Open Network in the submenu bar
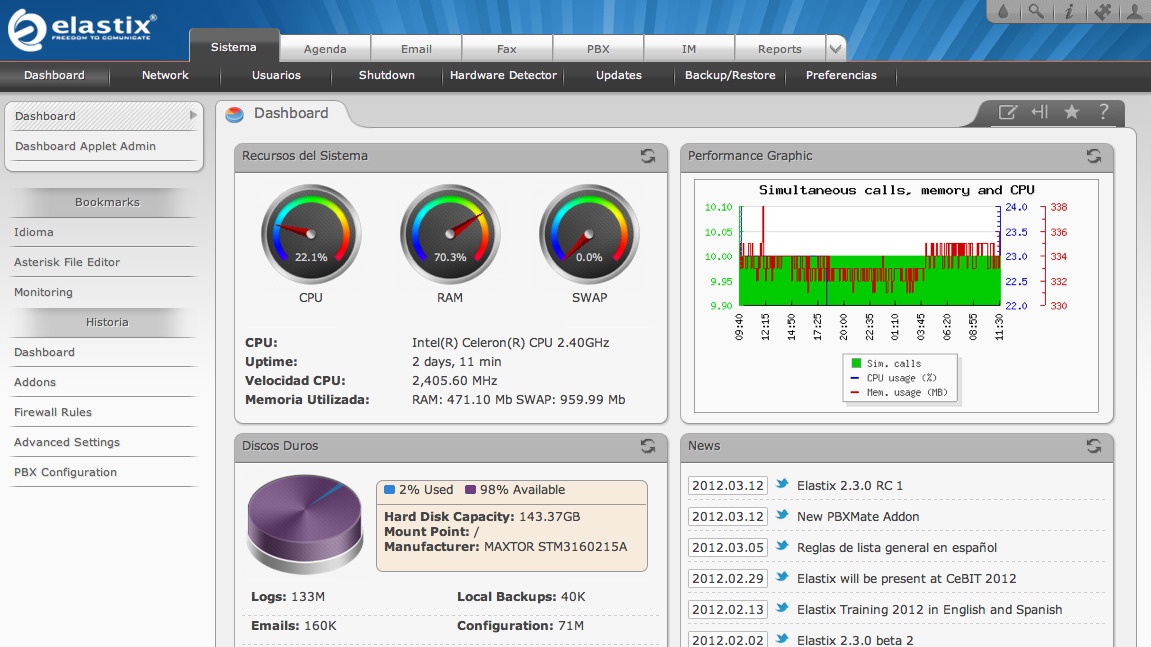 (165, 75)
